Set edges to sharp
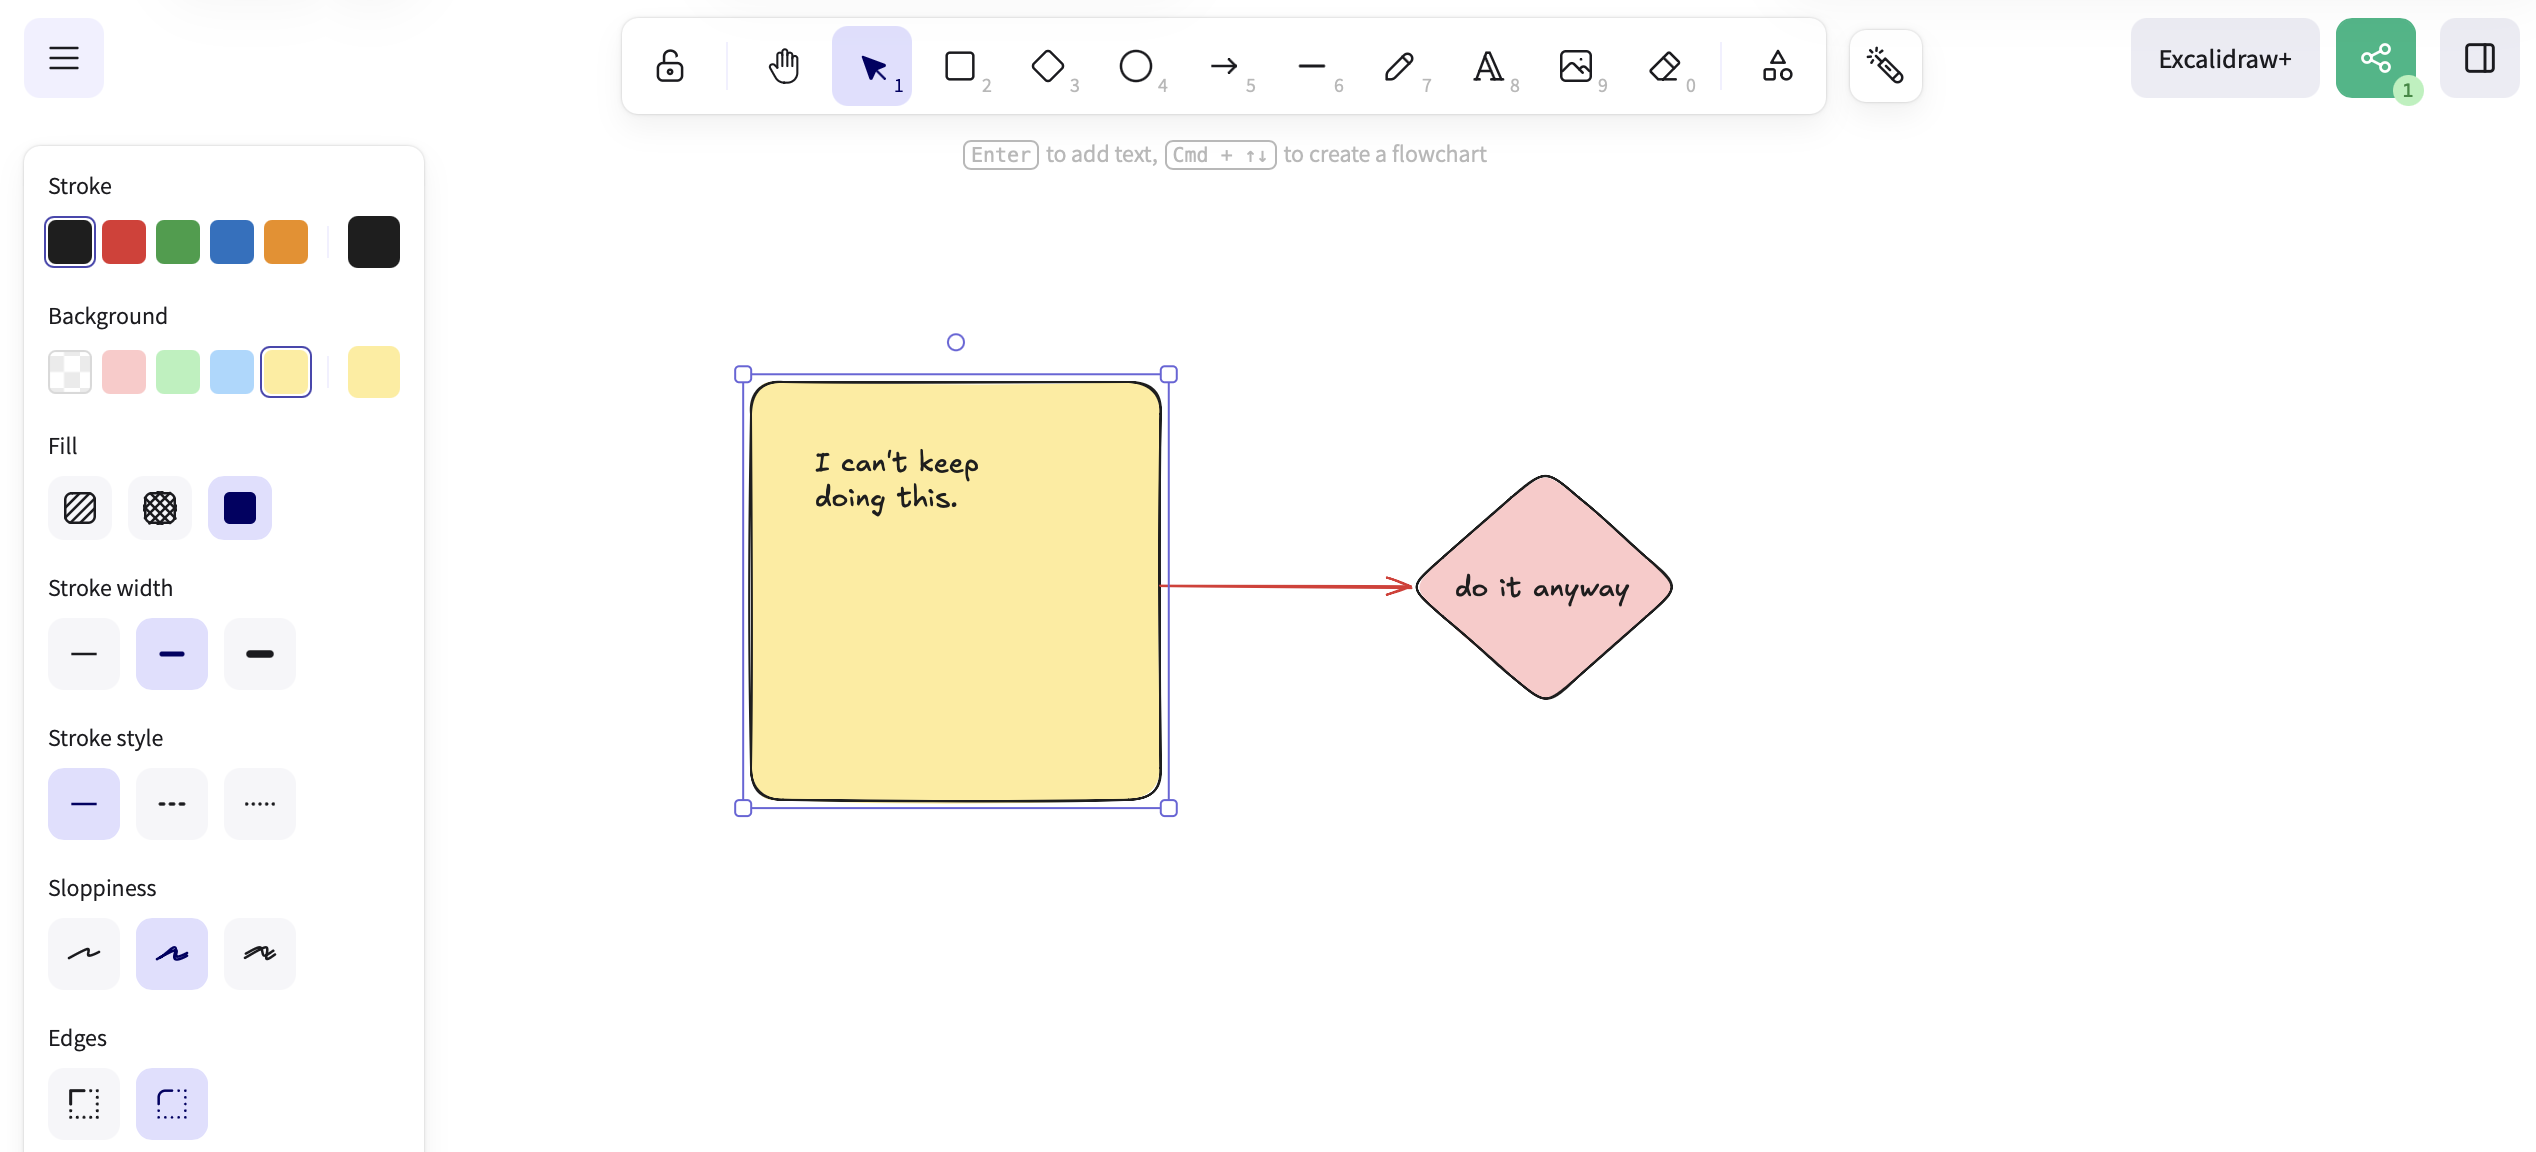The width and height of the screenshot is (2536, 1152). [x=84, y=1104]
